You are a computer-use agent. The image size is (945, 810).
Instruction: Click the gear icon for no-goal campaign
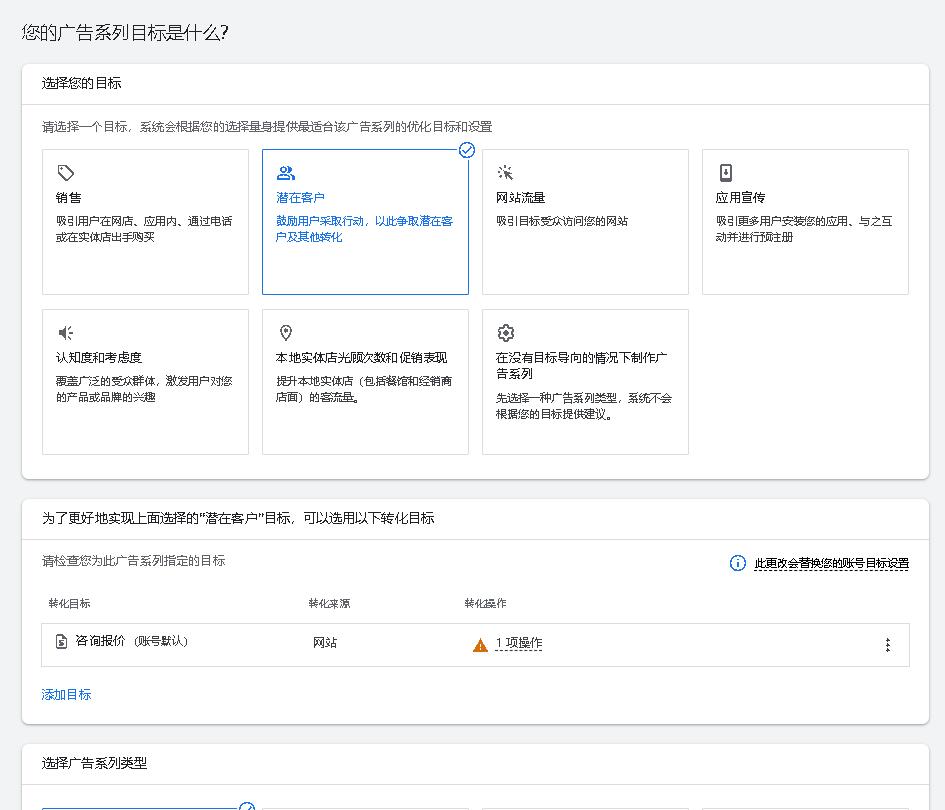(506, 333)
